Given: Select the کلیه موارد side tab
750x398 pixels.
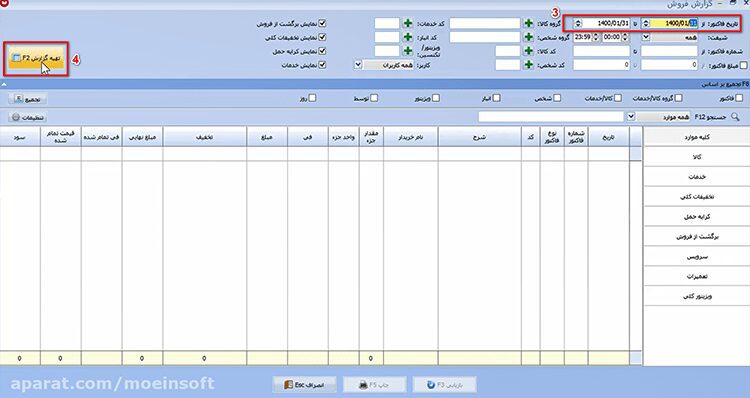Looking at the screenshot, I should (697, 137).
